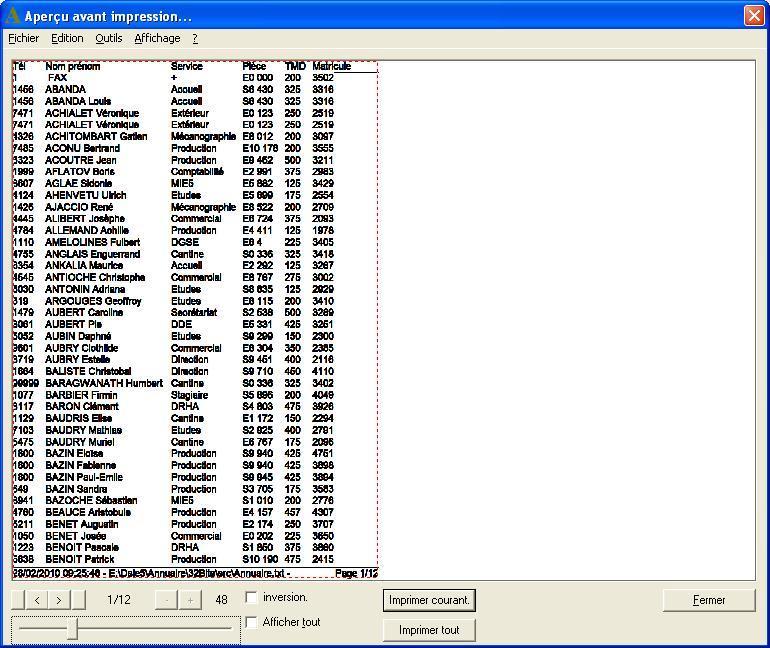Click the name 'ALLEMAND Achille'
Image resolution: width=770 pixels, height=648 pixels.
click(x=87, y=230)
